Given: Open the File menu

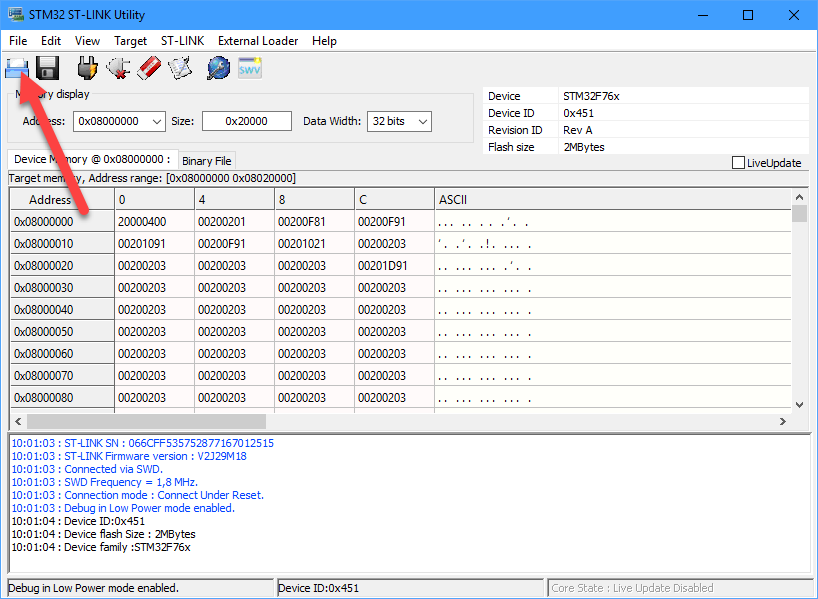Looking at the screenshot, I should click(x=18, y=41).
